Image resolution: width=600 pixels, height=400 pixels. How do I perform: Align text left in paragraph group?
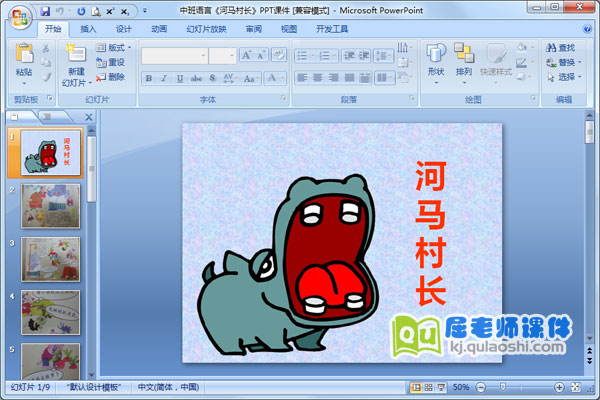tap(302, 78)
